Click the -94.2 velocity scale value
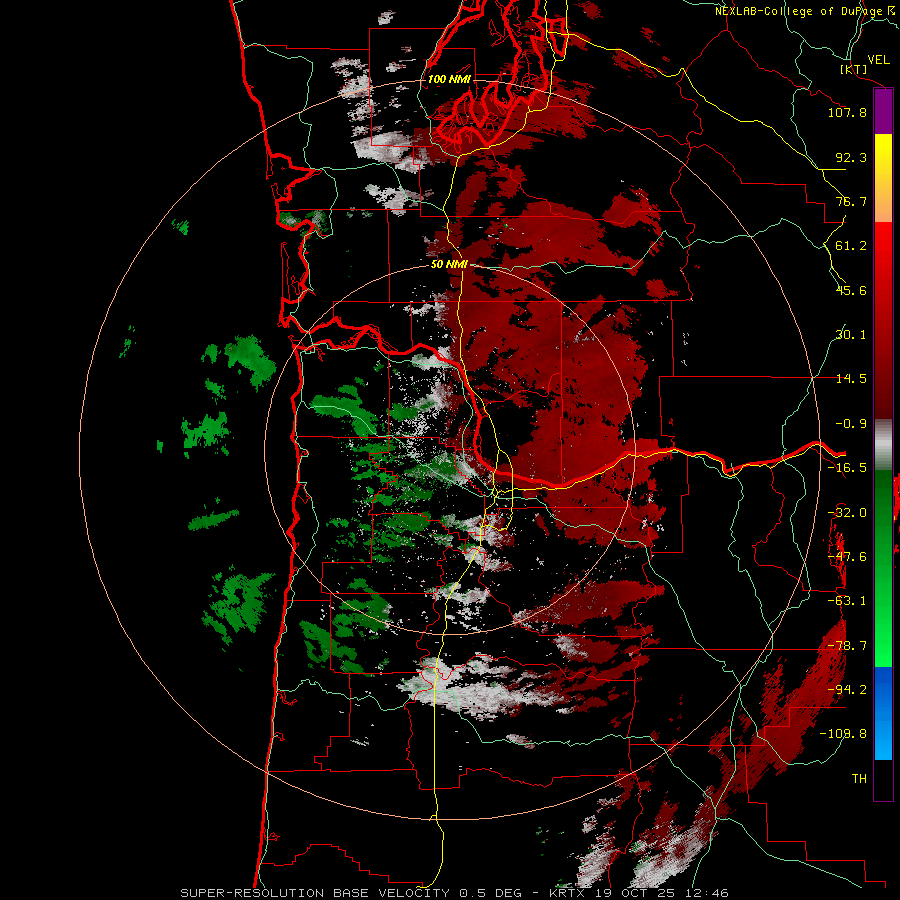The image size is (900, 900). tap(847, 690)
